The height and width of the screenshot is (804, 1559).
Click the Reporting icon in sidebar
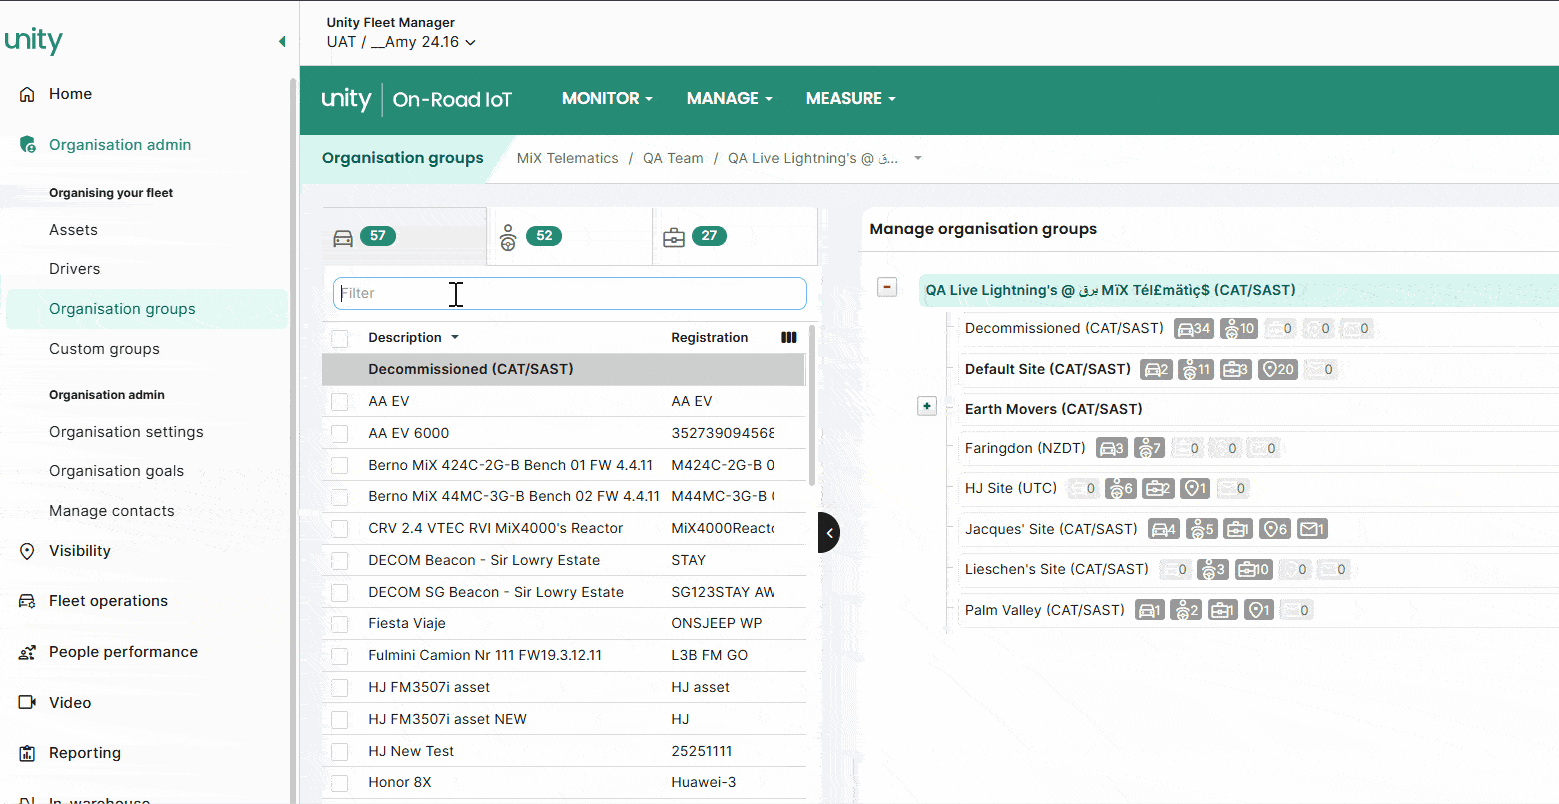[27, 753]
